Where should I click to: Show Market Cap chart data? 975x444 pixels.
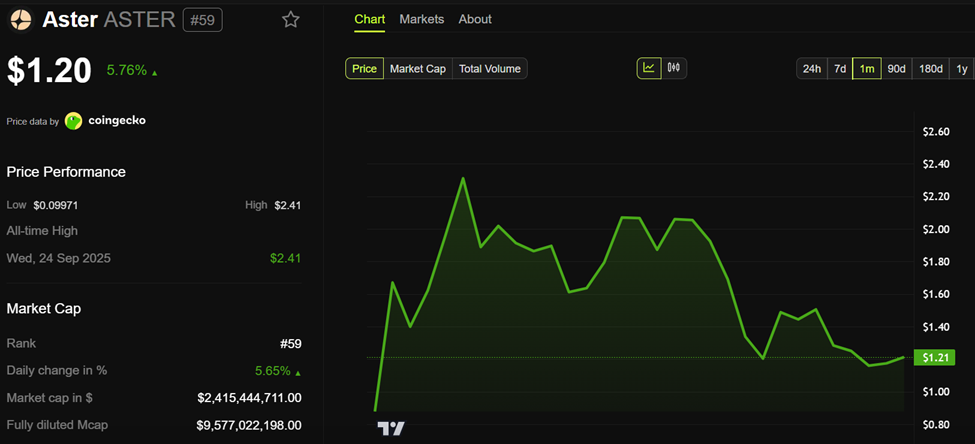coord(418,68)
